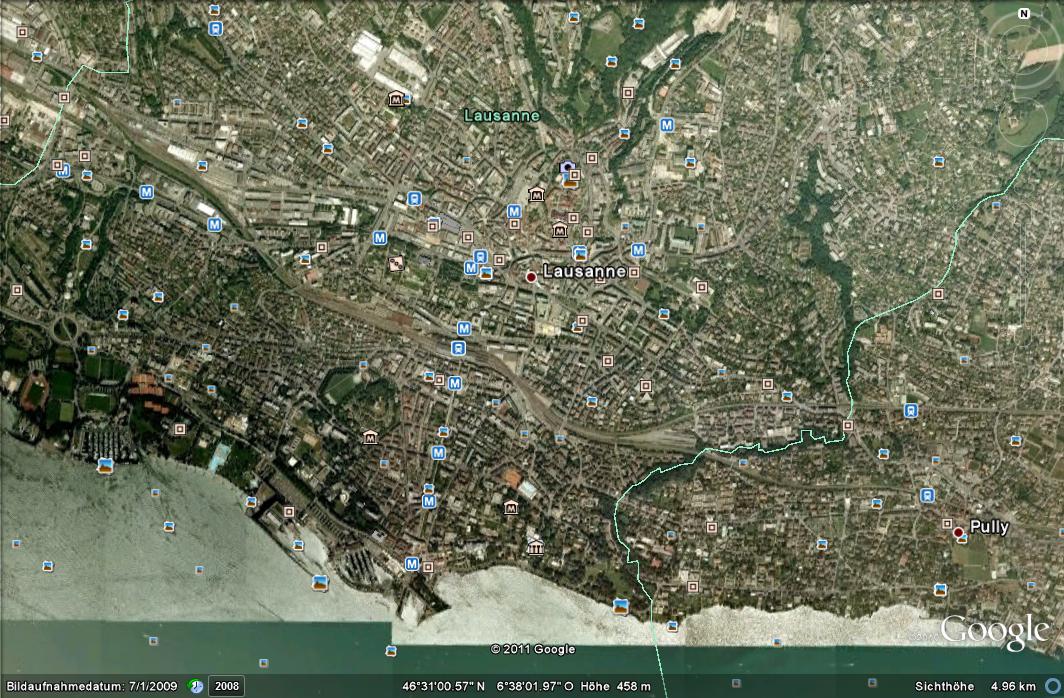Select the train icon at Lausanne main station
The height and width of the screenshot is (698, 1064).
[x=458, y=348]
